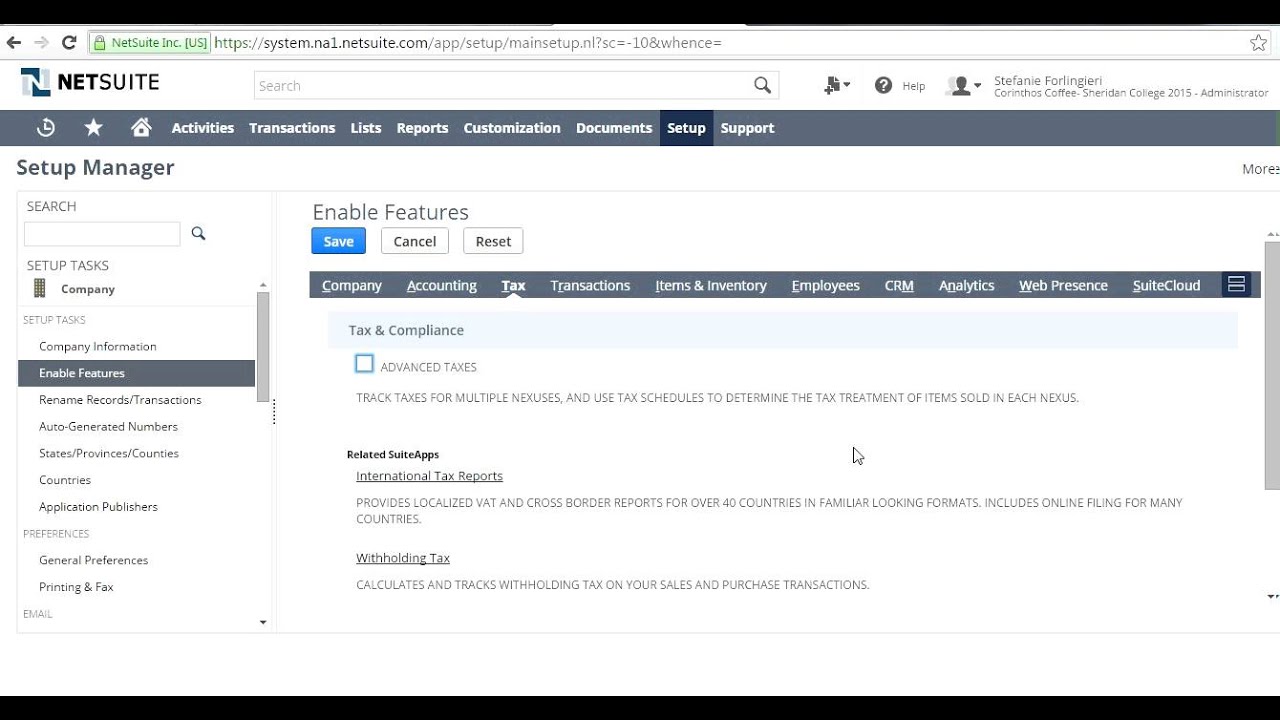Click the green lock NetSuite Inc. security badge
The image size is (1280, 720).
[x=149, y=43]
